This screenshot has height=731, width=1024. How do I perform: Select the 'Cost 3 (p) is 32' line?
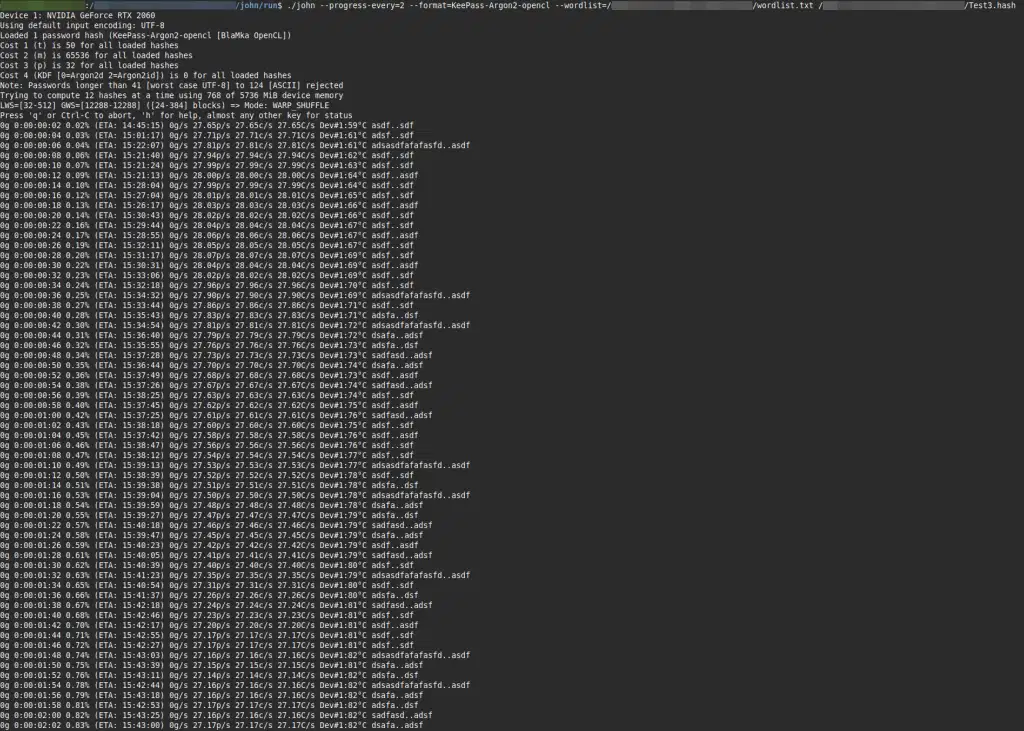point(89,65)
